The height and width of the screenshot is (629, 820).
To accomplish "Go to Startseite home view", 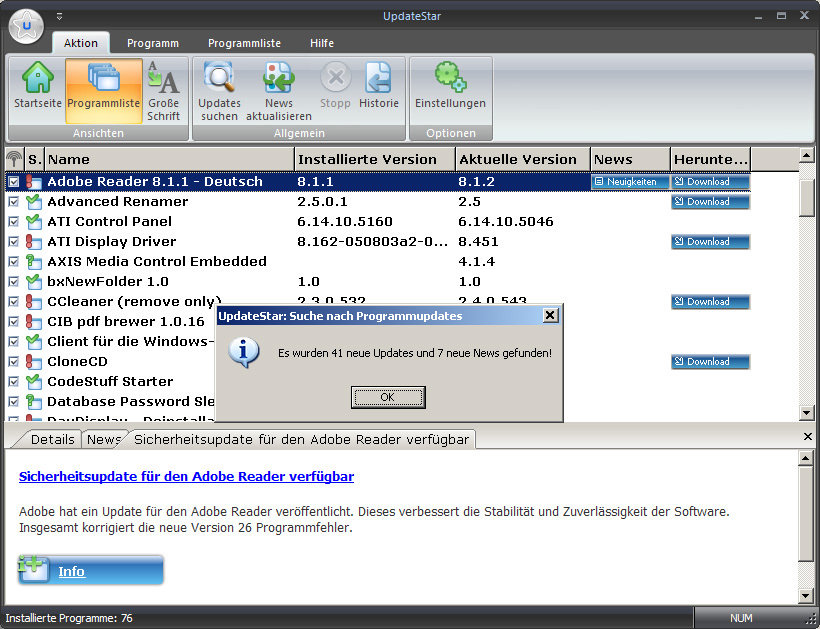I will [38, 85].
